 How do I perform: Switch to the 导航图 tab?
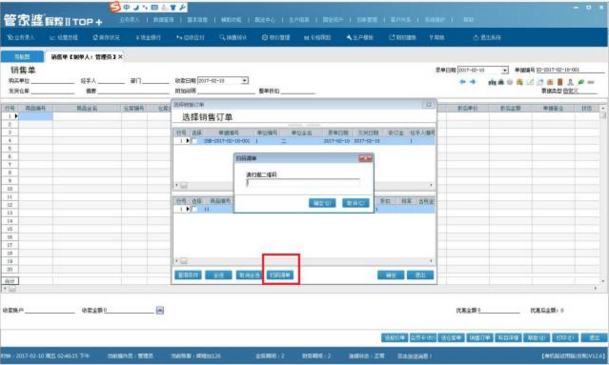point(22,57)
